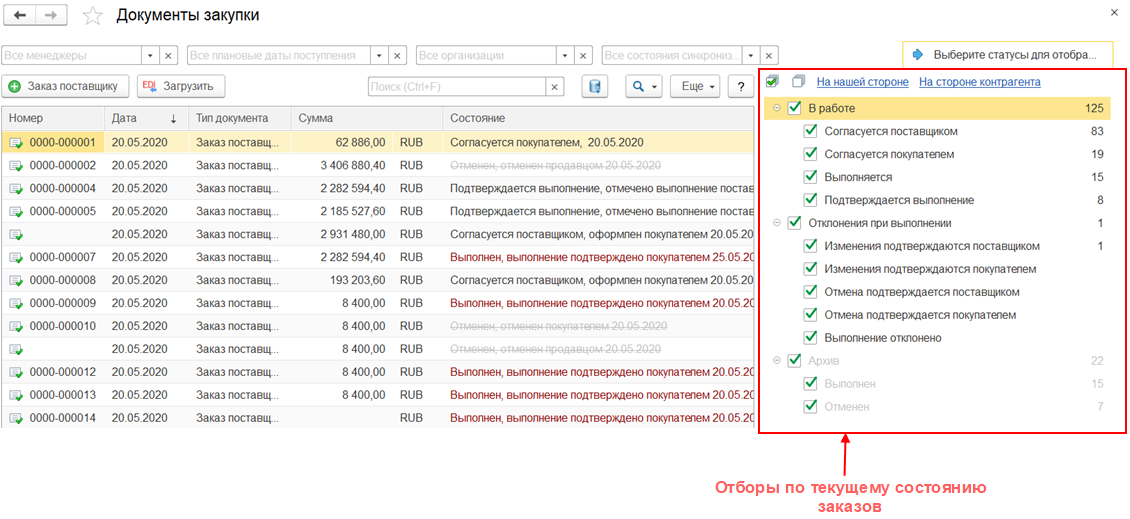Open the На нашей стороне link
1130x519 pixels.
click(x=862, y=82)
